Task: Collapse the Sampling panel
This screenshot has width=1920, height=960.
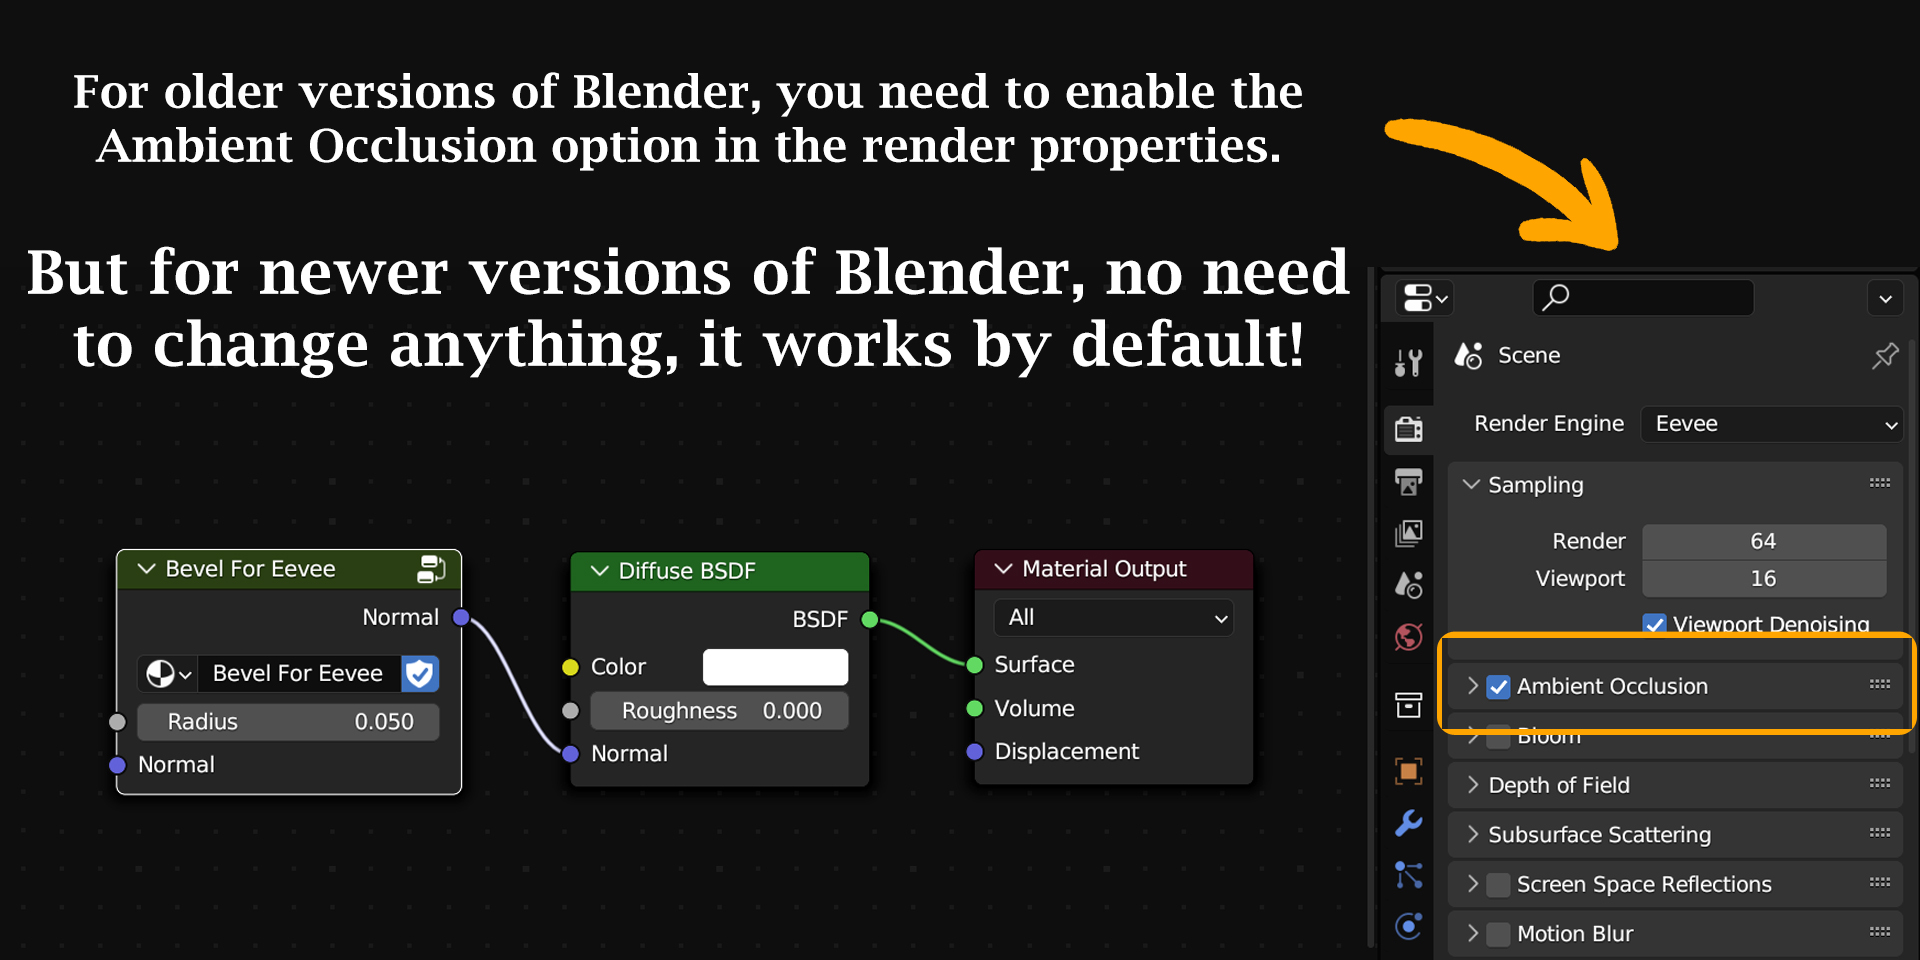Action: tap(1471, 485)
